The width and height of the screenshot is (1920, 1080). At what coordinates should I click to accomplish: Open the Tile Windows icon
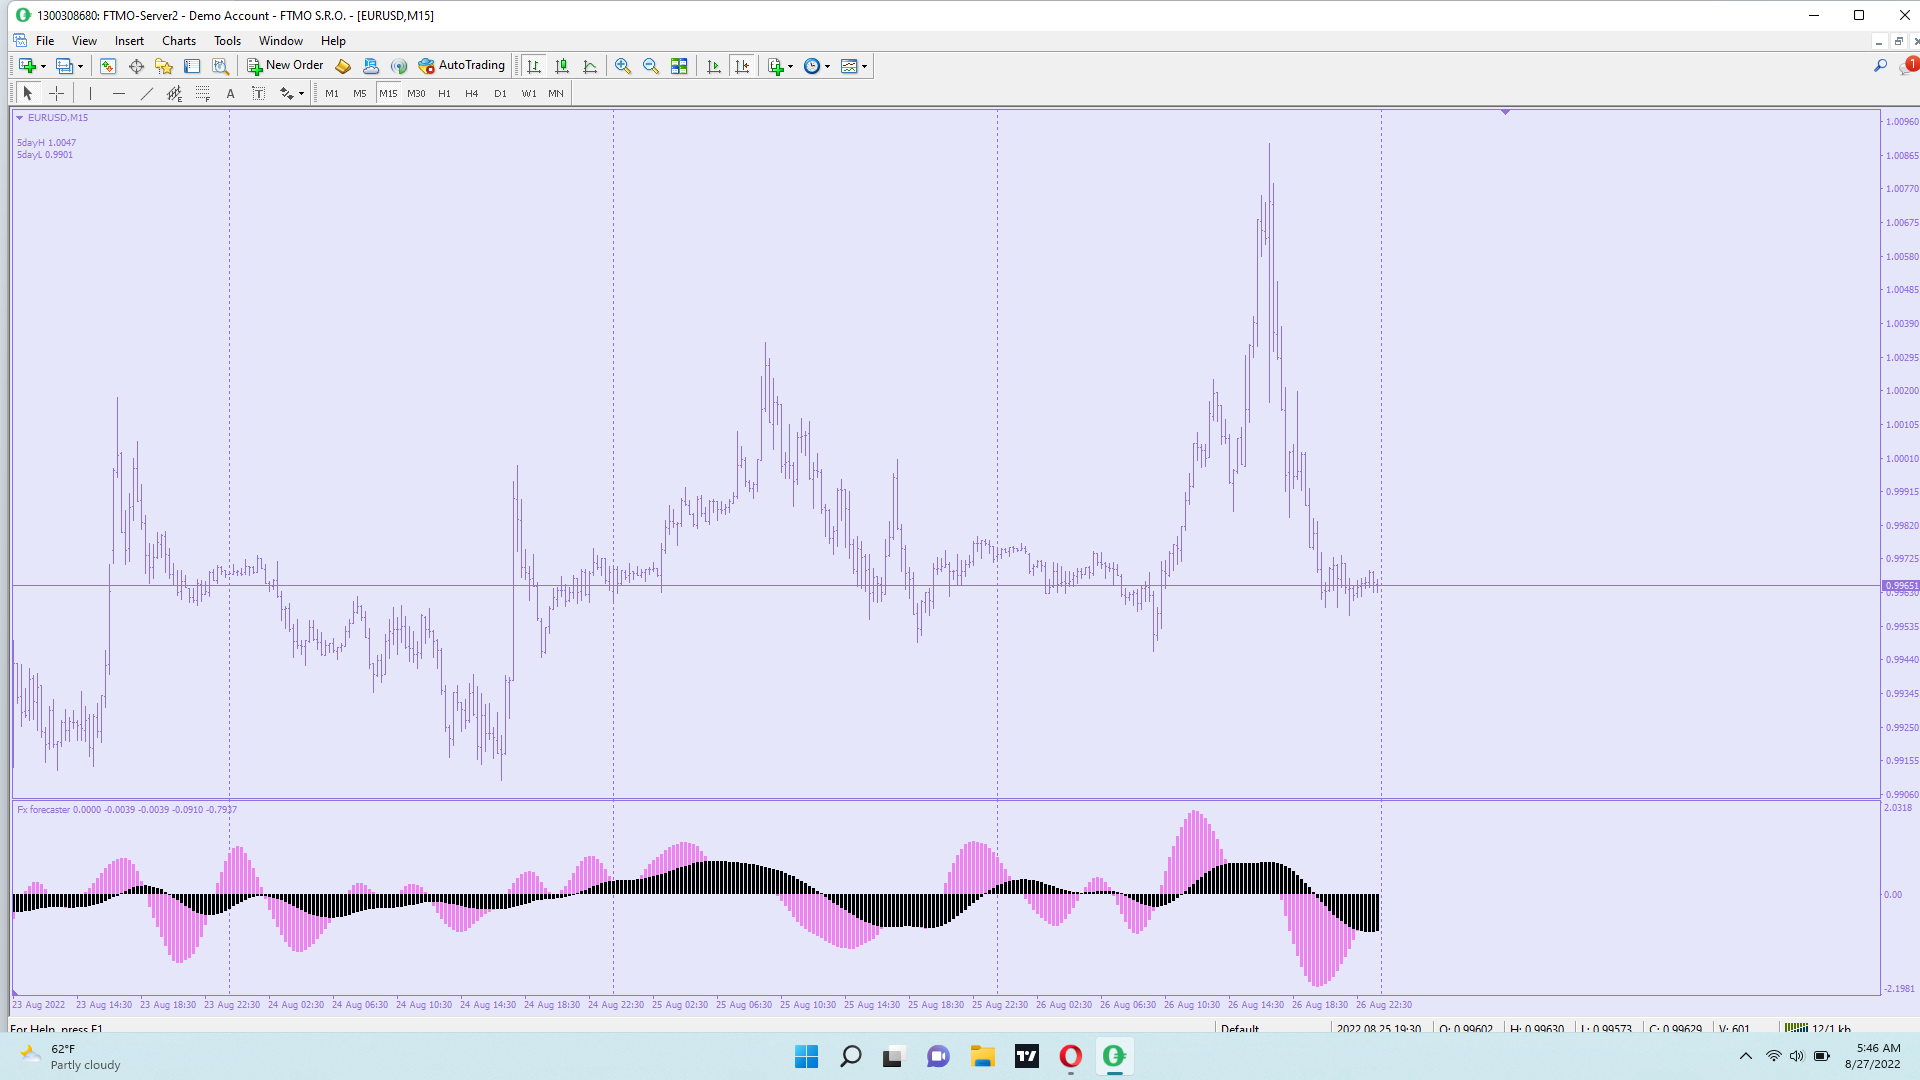point(679,66)
